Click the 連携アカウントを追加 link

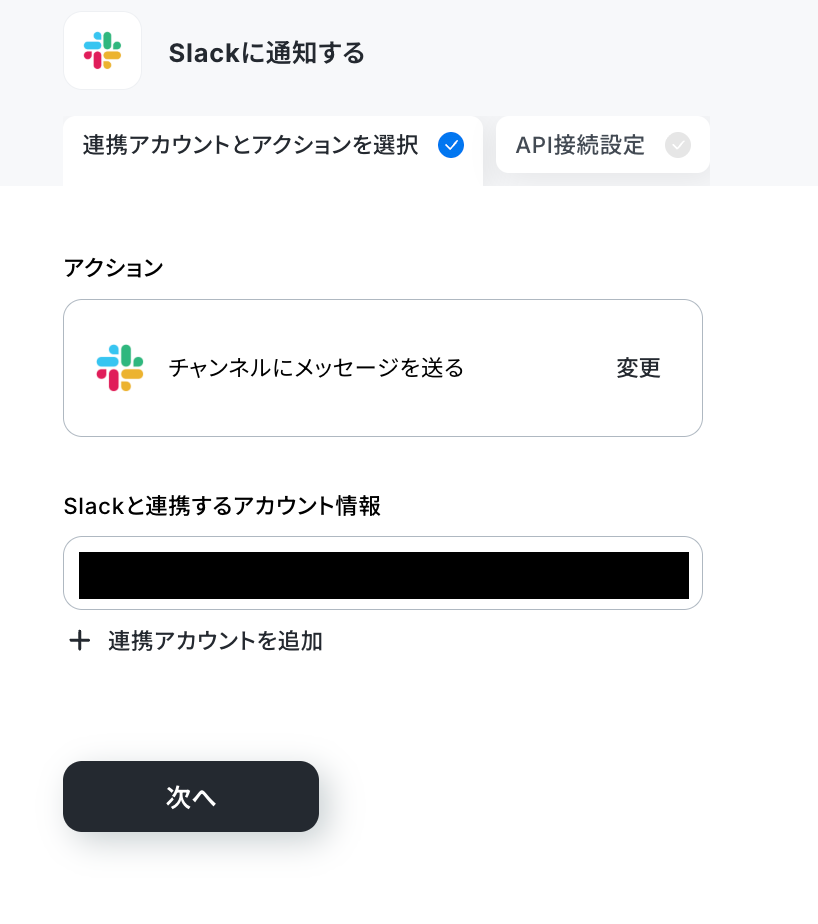pos(215,641)
